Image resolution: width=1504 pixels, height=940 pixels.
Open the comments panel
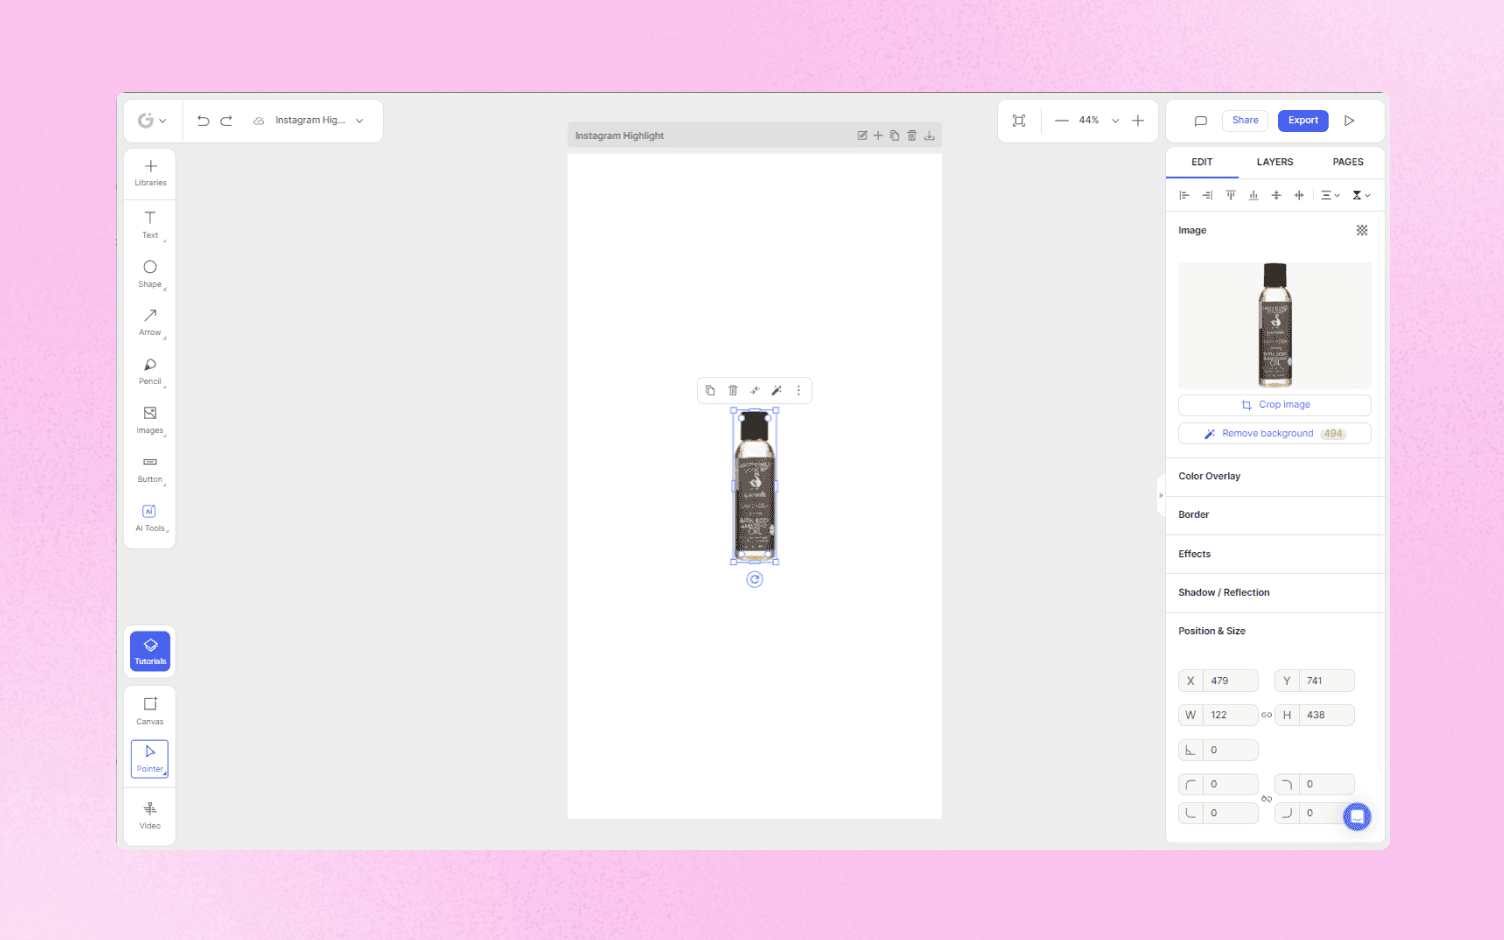pyautogui.click(x=1200, y=120)
